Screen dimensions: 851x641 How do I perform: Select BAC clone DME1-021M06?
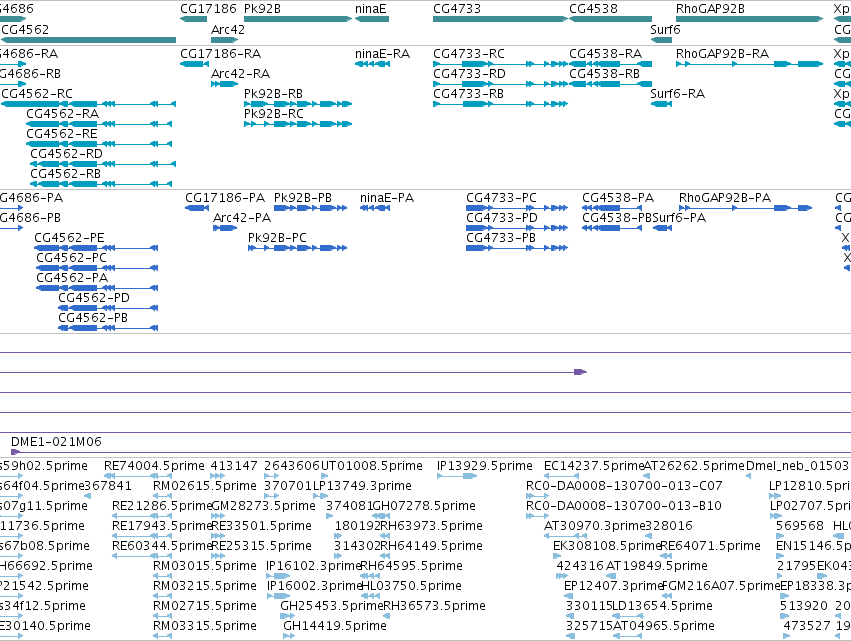[x=56, y=442]
